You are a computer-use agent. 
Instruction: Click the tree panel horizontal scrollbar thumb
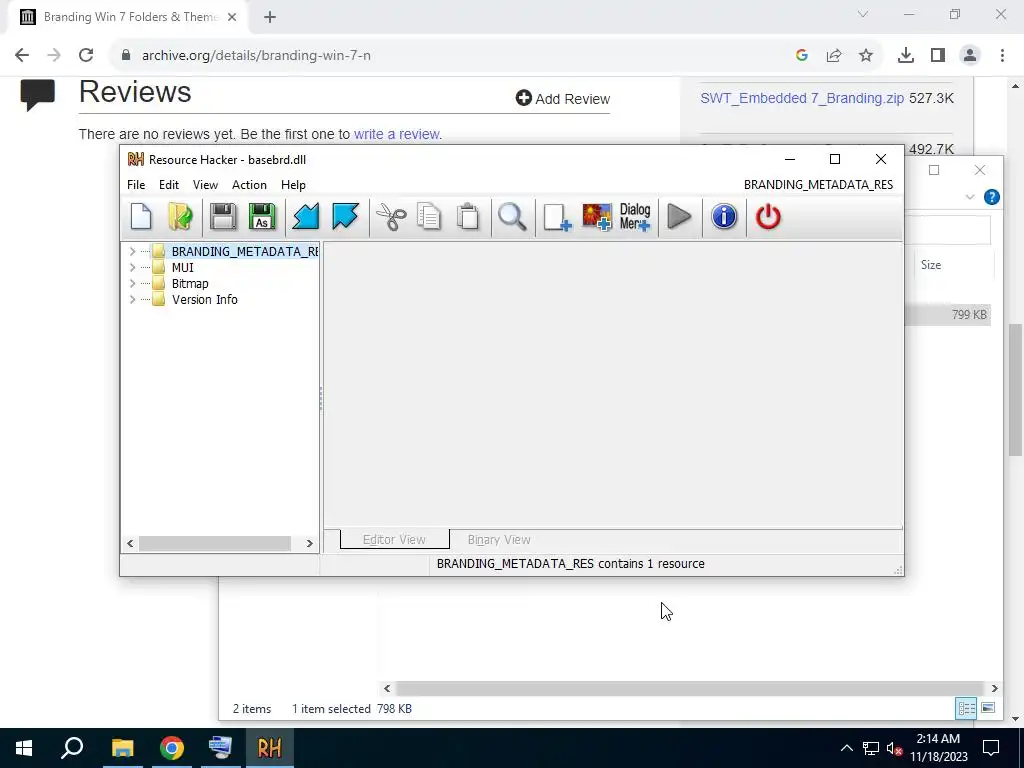pos(215,543)
